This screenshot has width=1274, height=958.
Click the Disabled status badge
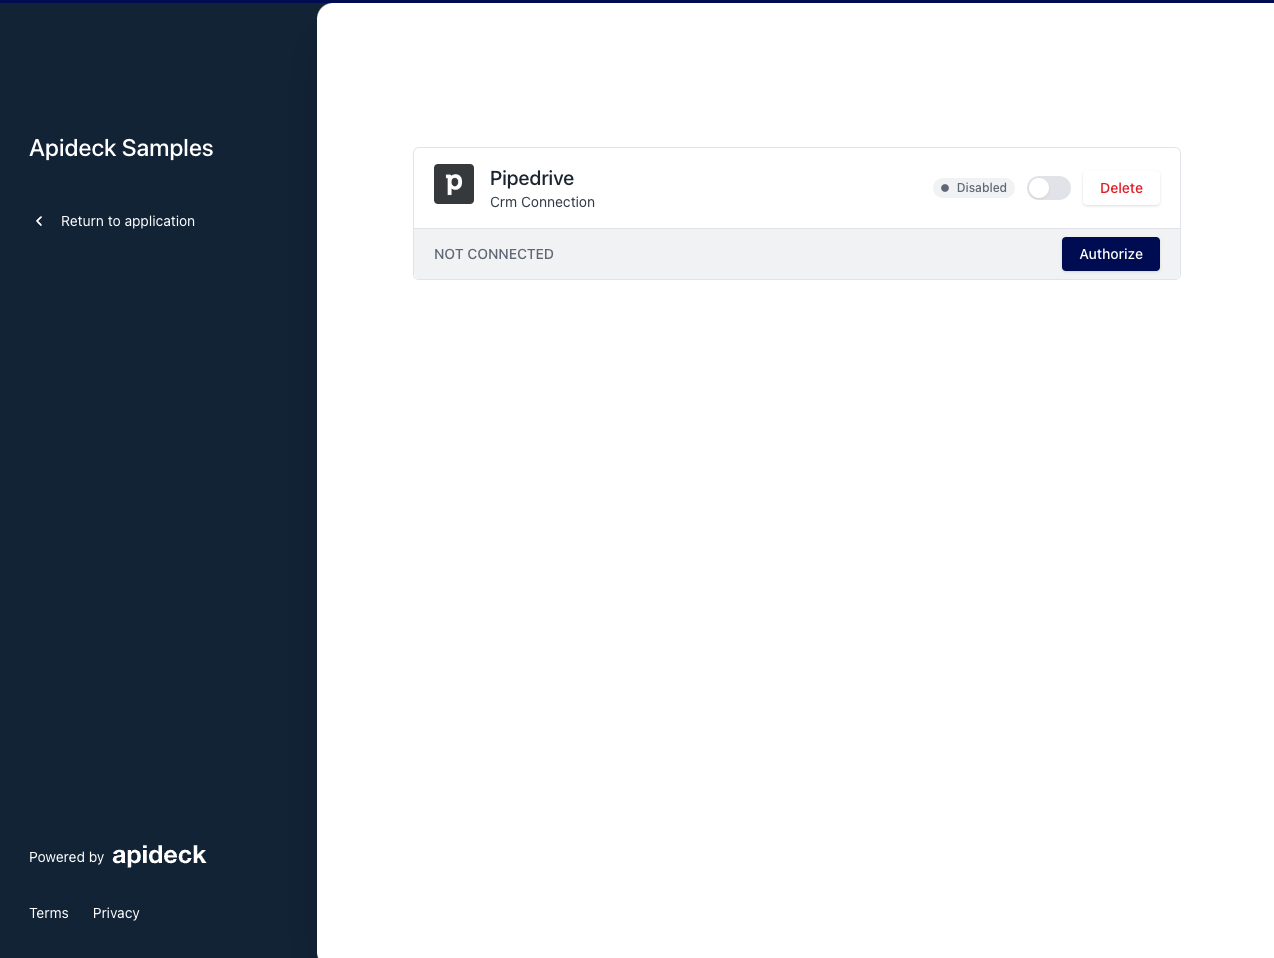pos(974,188)
